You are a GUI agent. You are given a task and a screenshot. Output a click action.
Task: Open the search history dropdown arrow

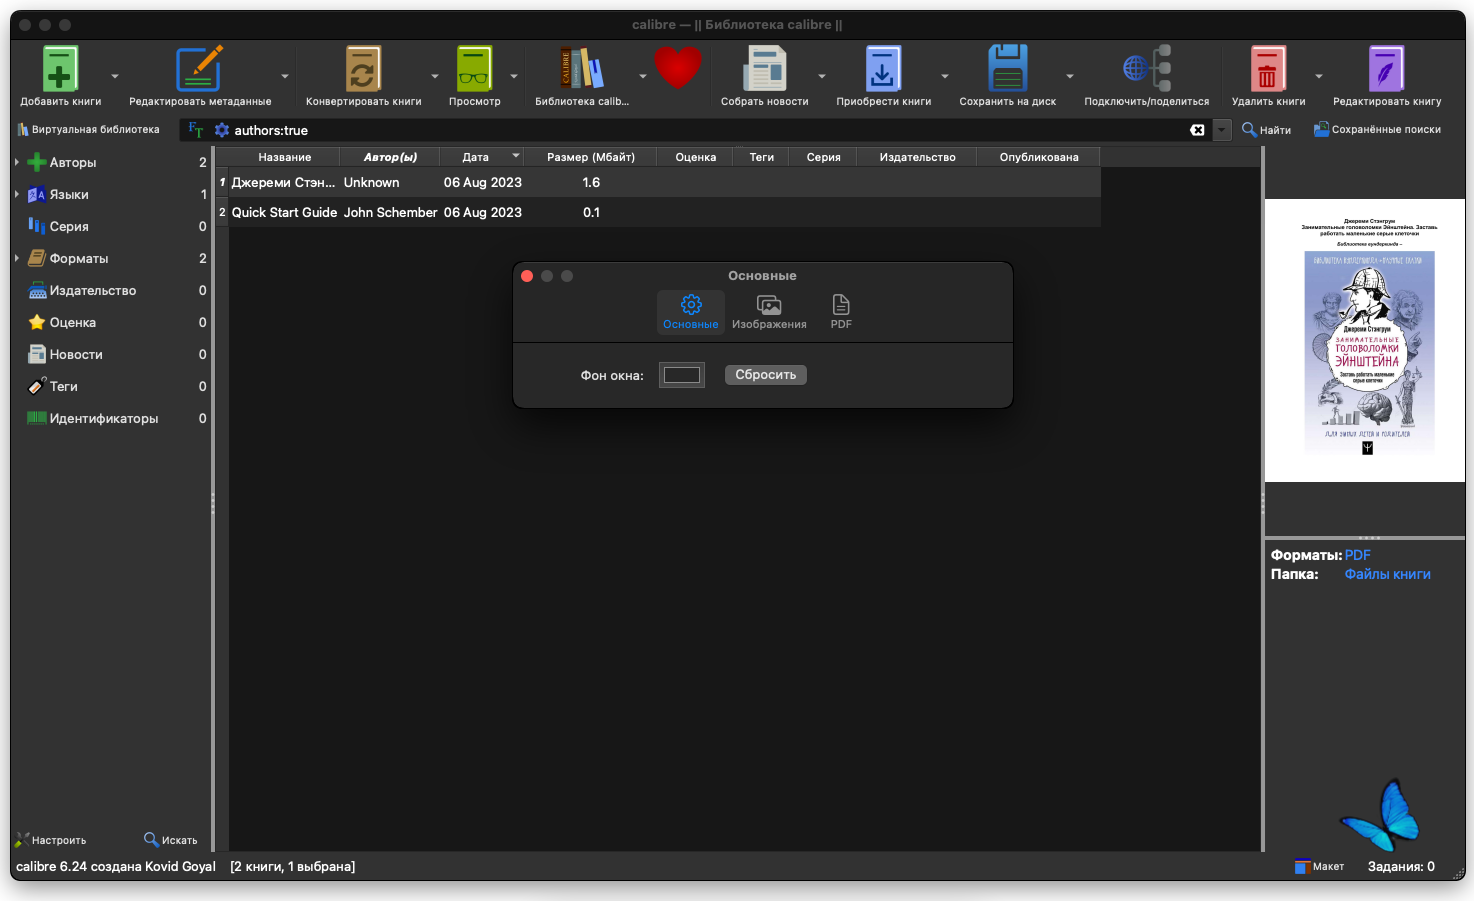pos(1222,130)
